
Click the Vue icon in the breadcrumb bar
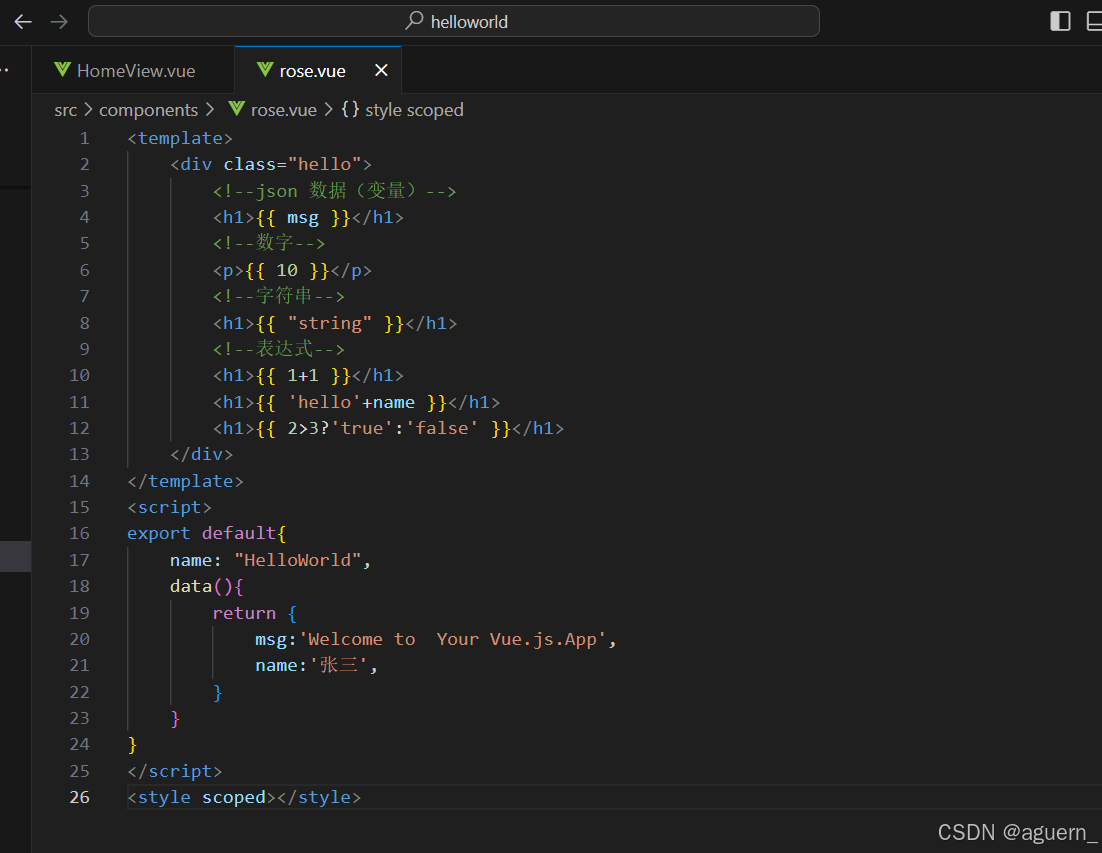[x=235, y=110]
